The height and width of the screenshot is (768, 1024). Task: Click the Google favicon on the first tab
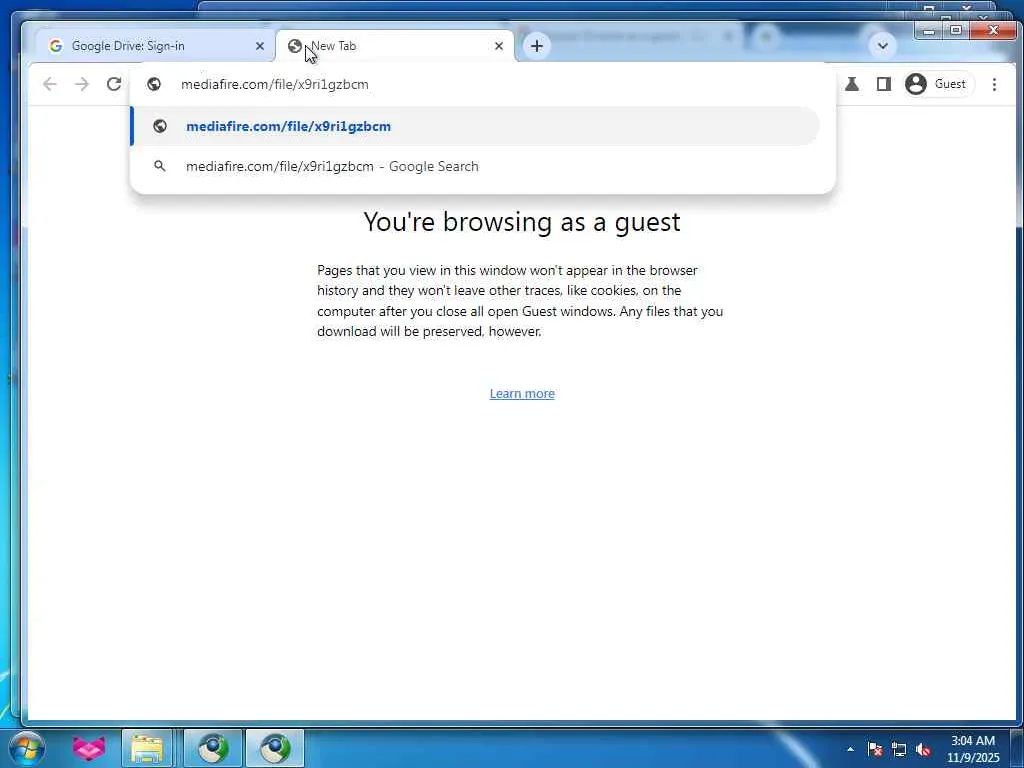pyautogui.click(x=56, y=46)
